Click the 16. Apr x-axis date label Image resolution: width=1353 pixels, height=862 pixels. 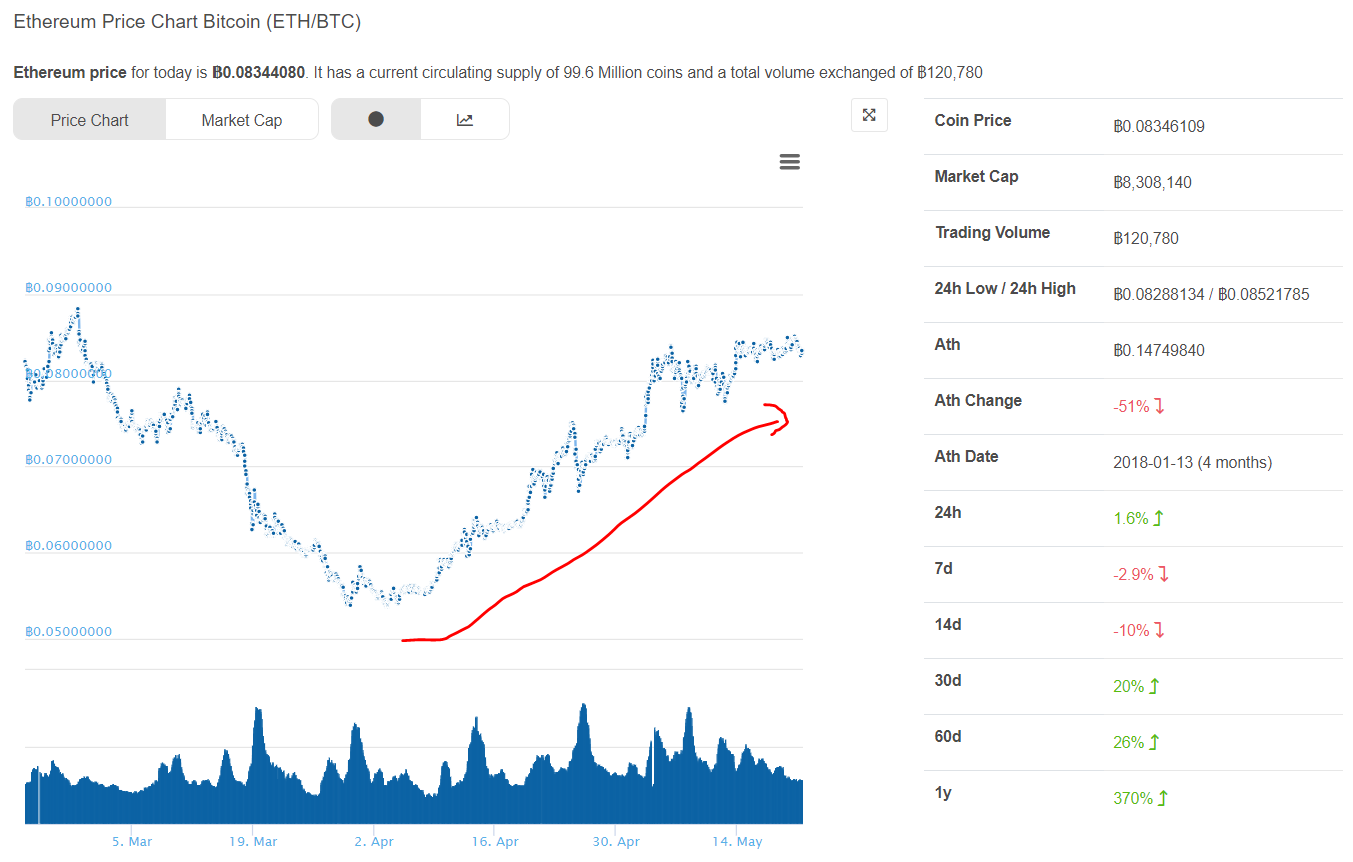coord(494,842)
